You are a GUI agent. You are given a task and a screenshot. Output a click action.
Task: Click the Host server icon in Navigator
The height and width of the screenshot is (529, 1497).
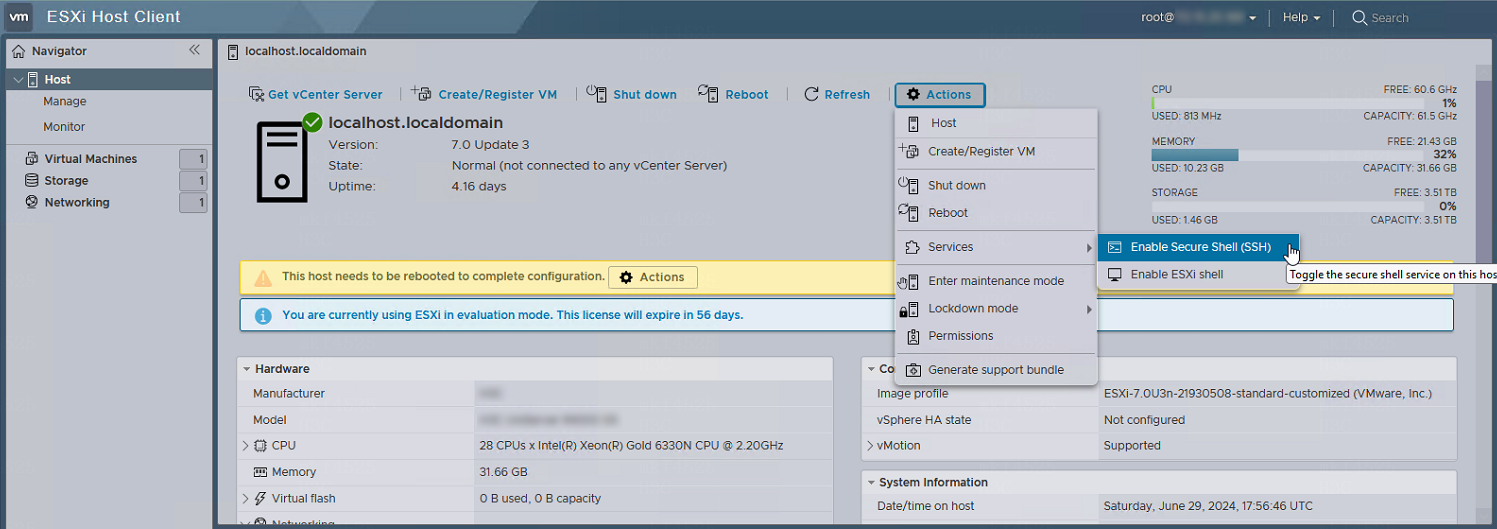pos(33,79)
